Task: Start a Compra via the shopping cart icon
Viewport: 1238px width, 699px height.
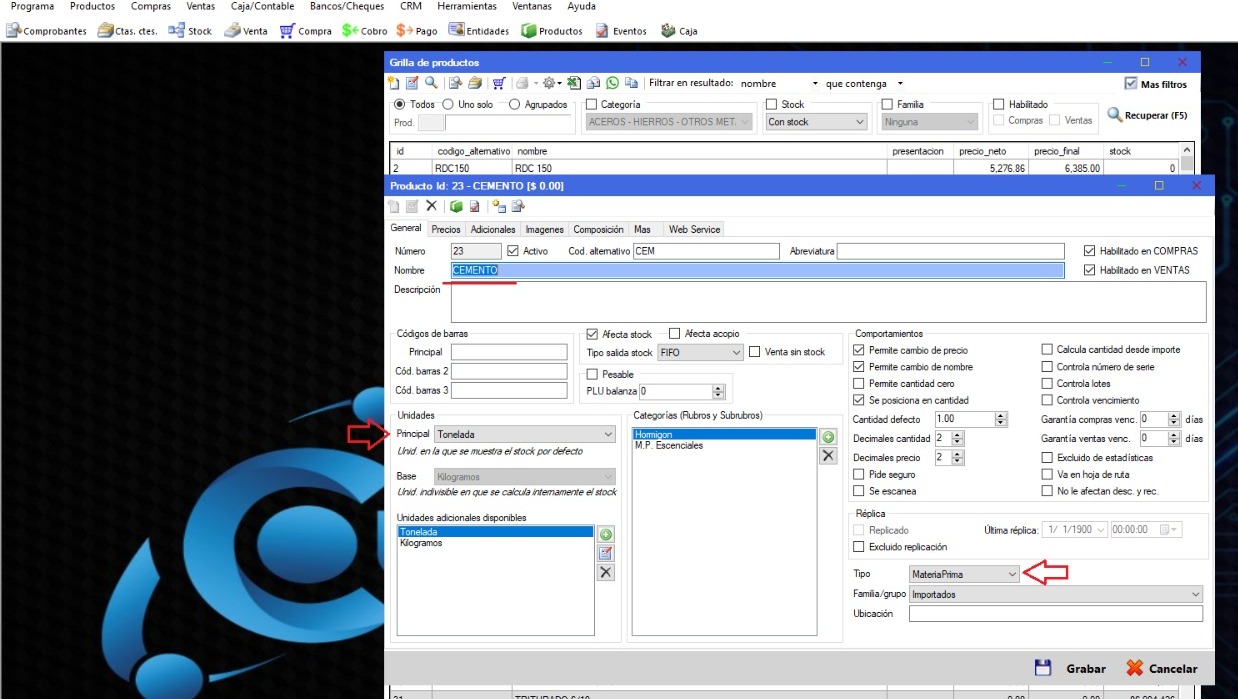Action: [x=306, y=31]
